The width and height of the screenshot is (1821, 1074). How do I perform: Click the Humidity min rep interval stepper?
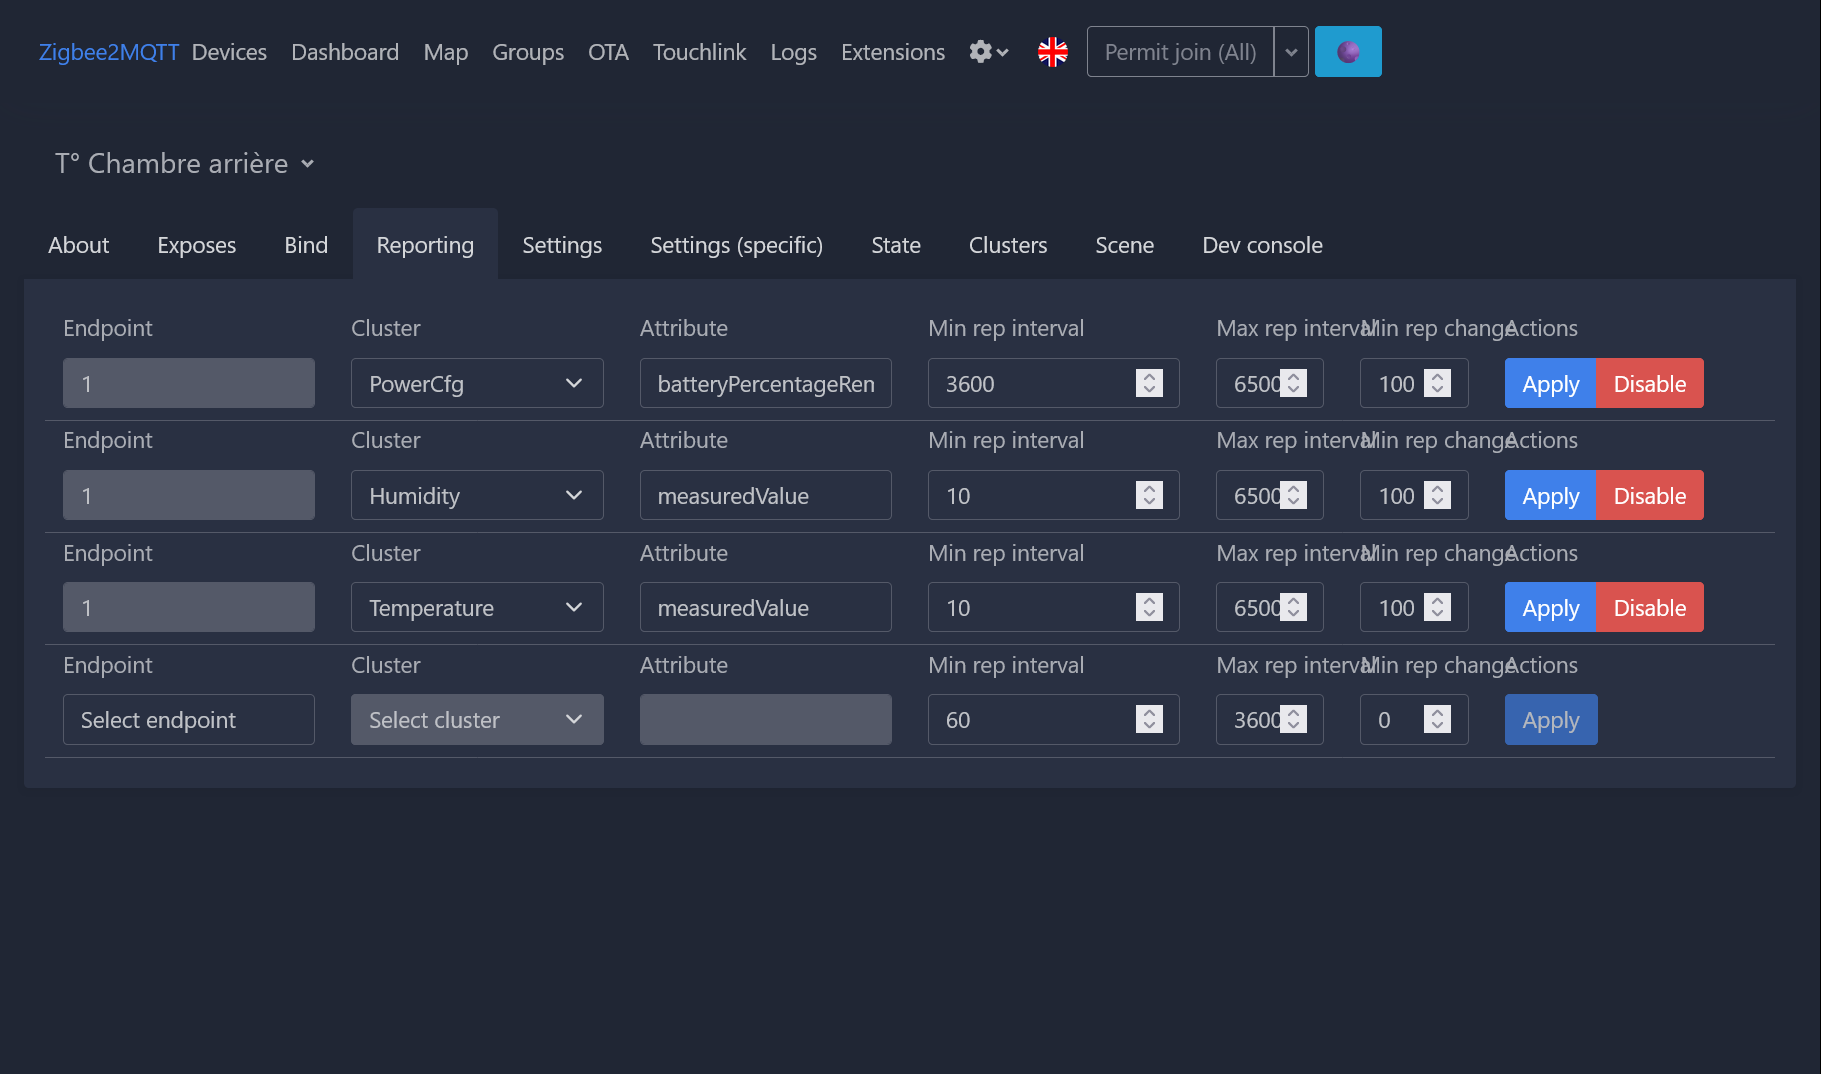click(x=1149, y=496)
